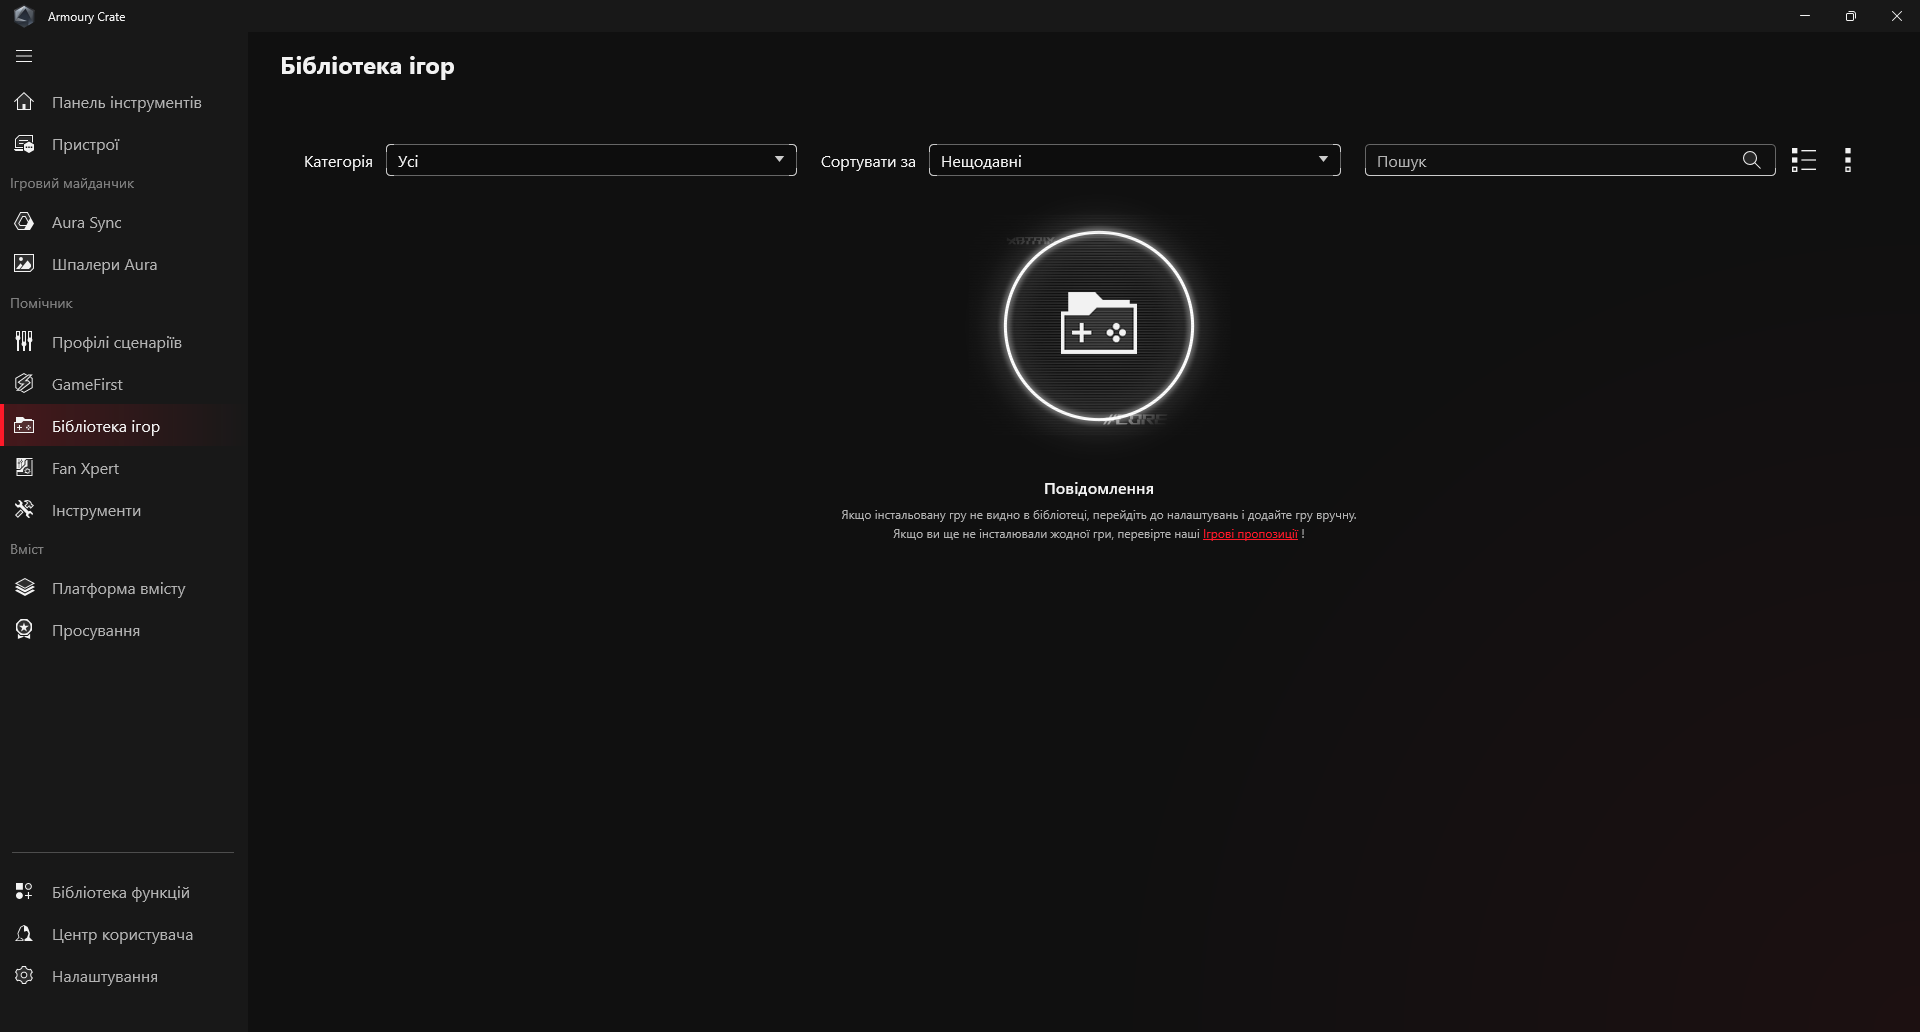Screen dimensions: 1920x1032
Task: Click the Категорія label
Action: (338, 161)
